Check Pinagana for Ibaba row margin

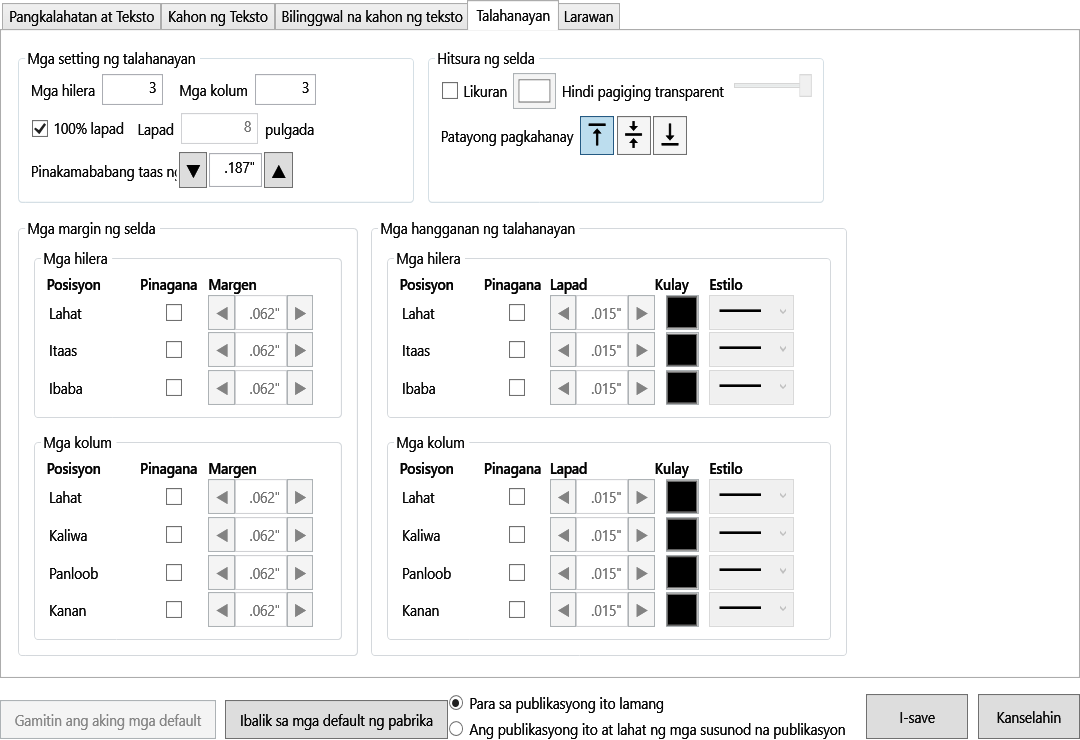point(174,388)
